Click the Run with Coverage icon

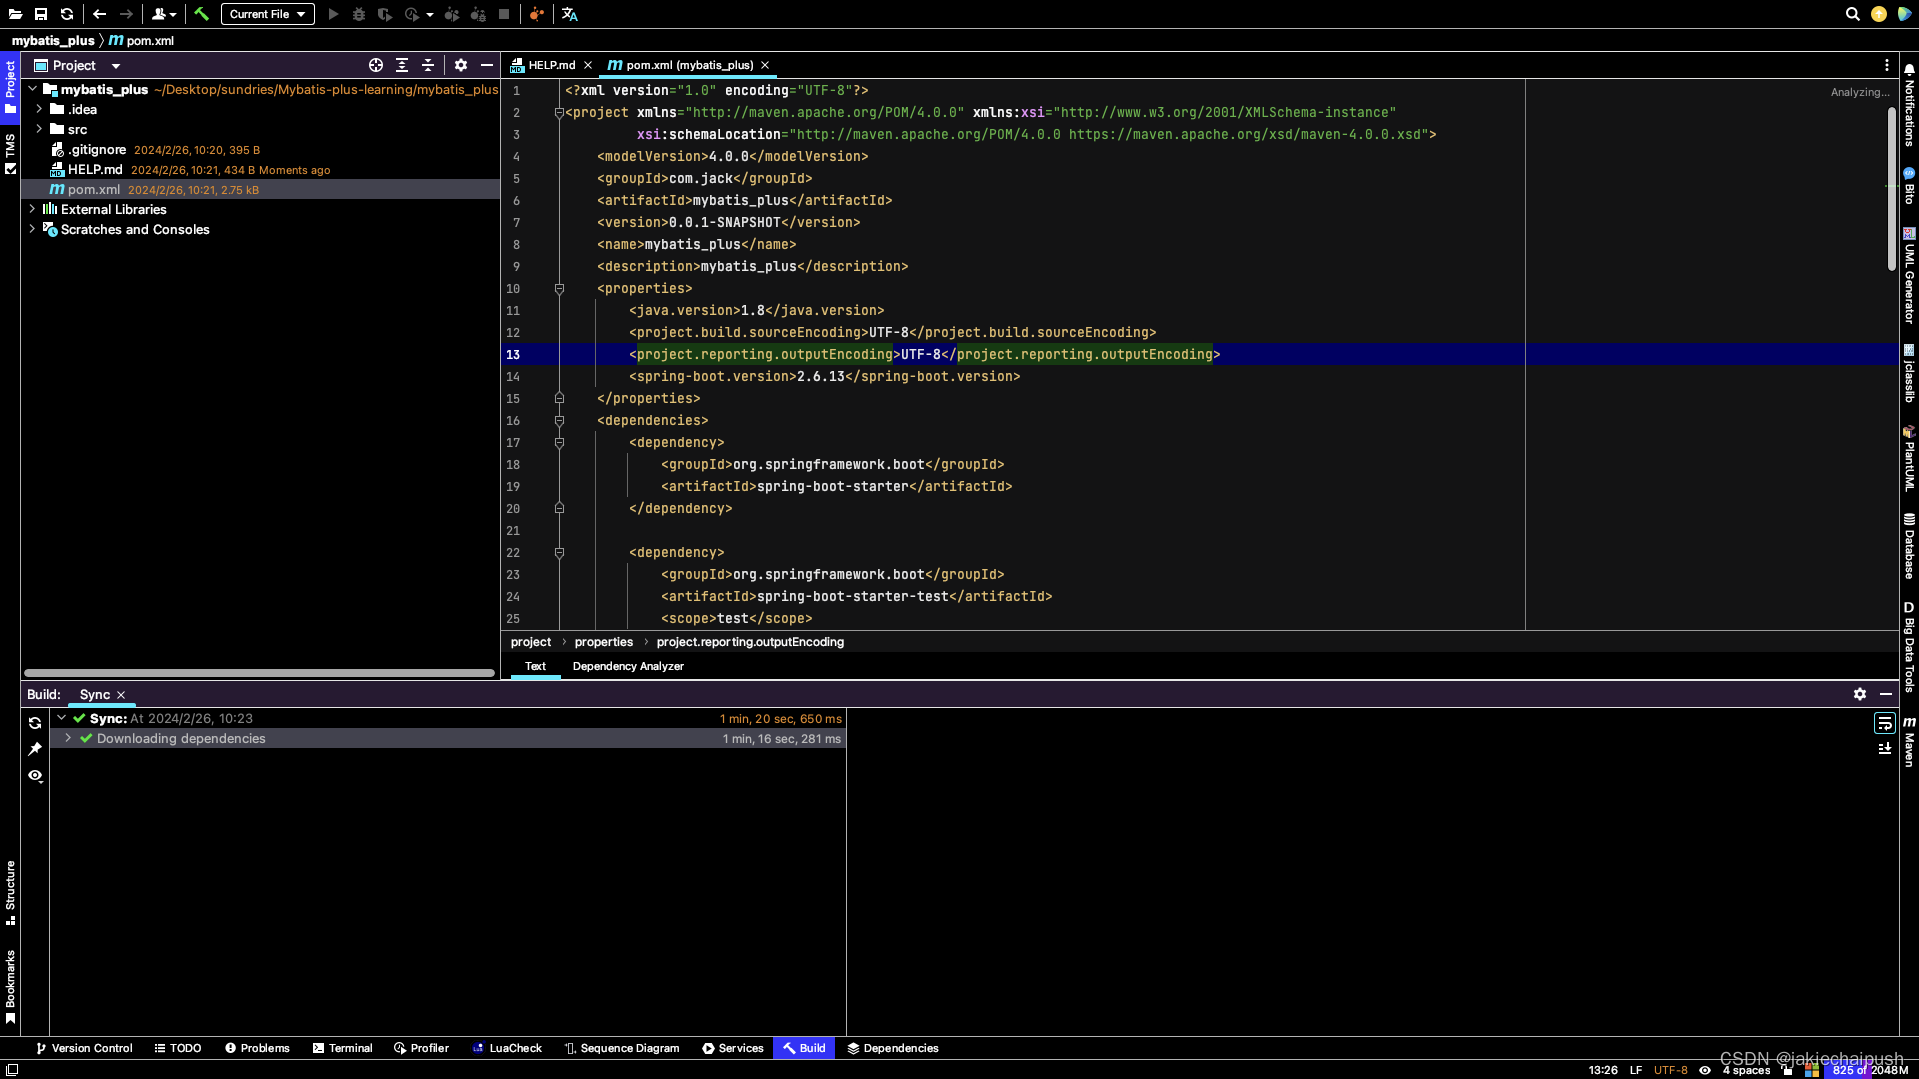384,14
